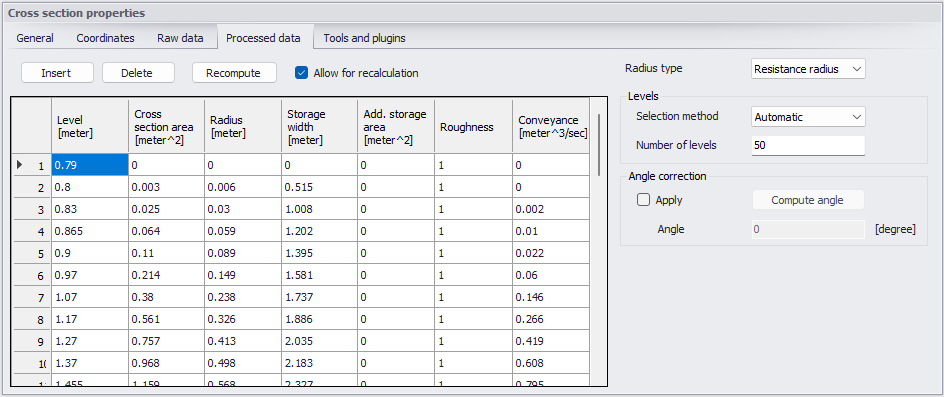Click cross section area cell 0.214

coord(166,275)
